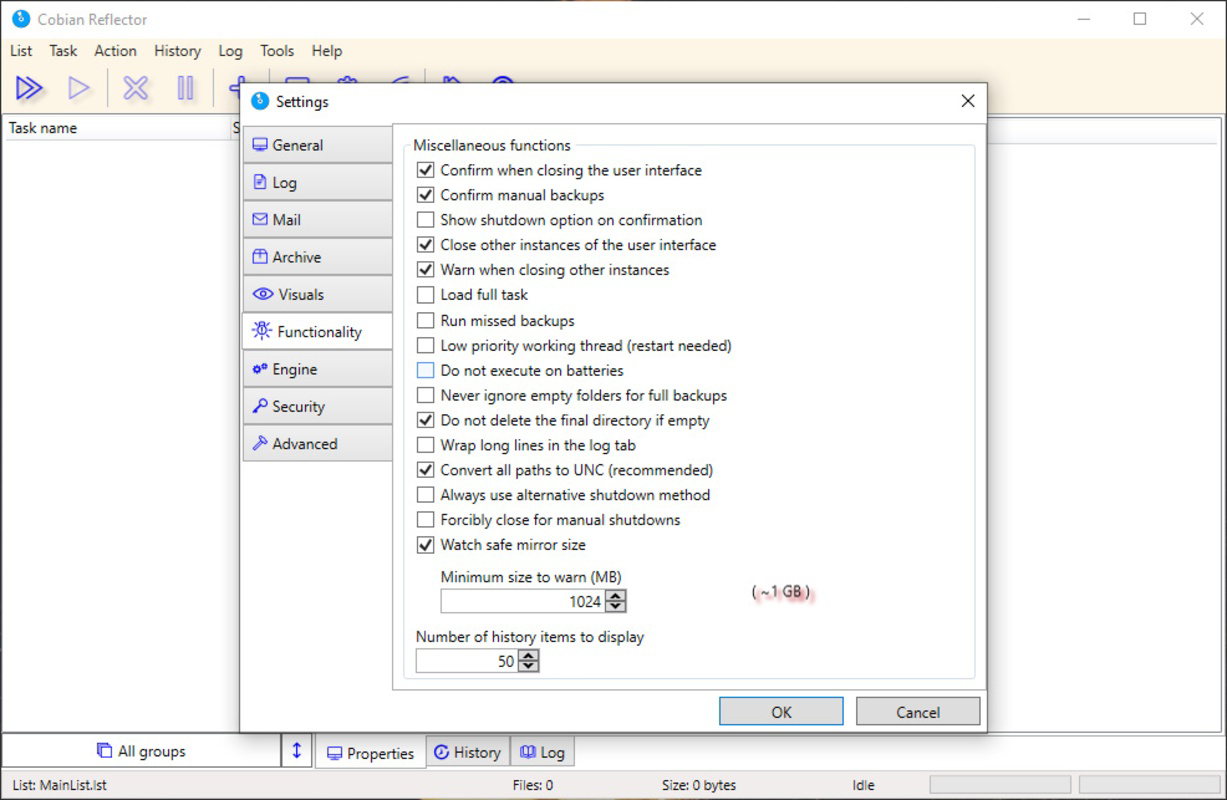Maximize the Cobian Reflector main window
The height and width of the screenshot is (800, 1227).
pos(1140,19)
